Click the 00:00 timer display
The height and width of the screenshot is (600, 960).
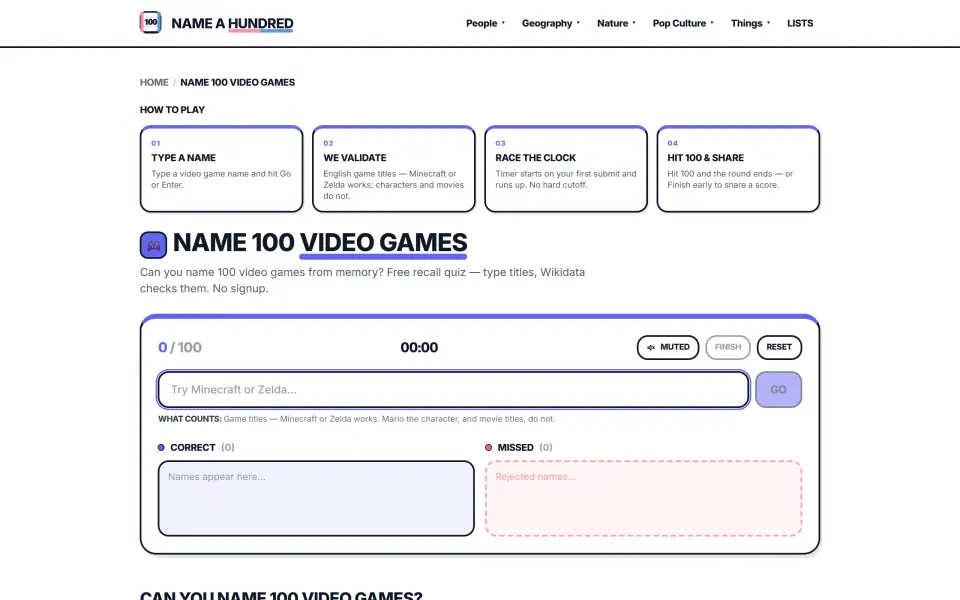(419, 347)
